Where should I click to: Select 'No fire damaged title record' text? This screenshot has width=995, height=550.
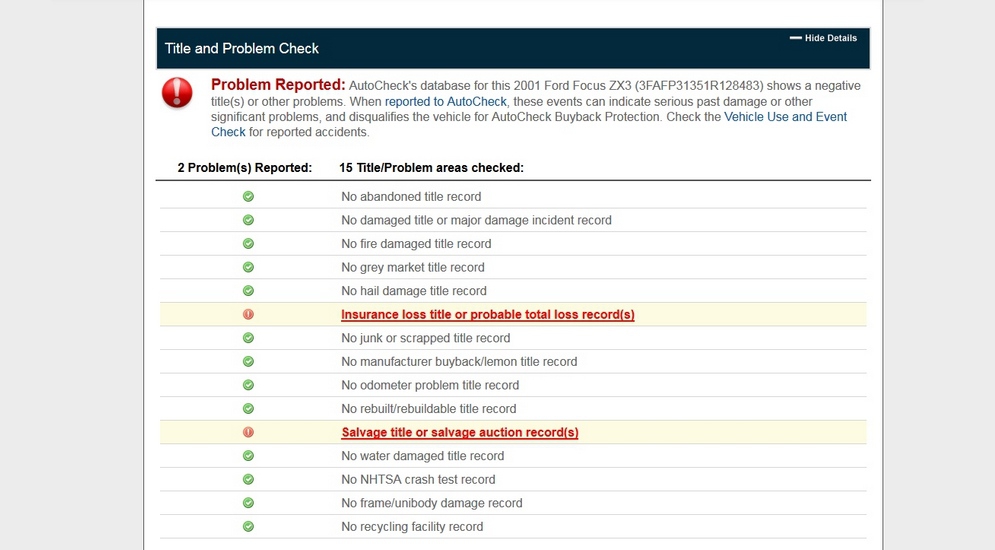coord(416,244)
